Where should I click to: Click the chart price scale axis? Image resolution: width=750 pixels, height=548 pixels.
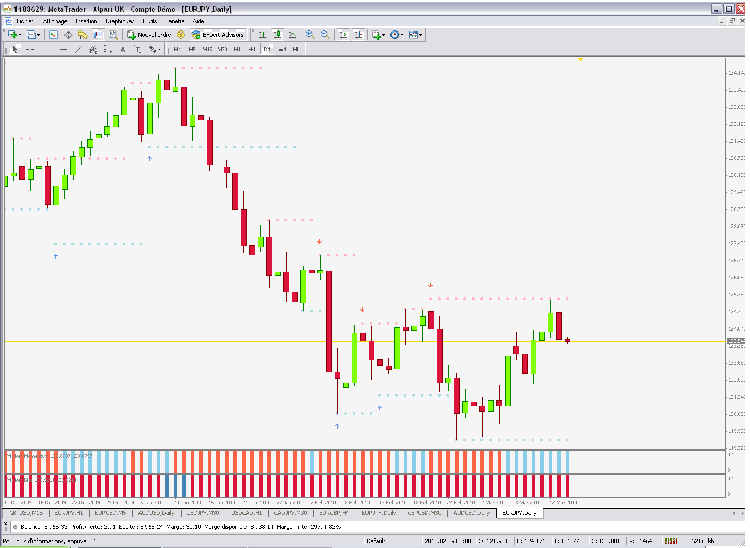coord(736,253)
